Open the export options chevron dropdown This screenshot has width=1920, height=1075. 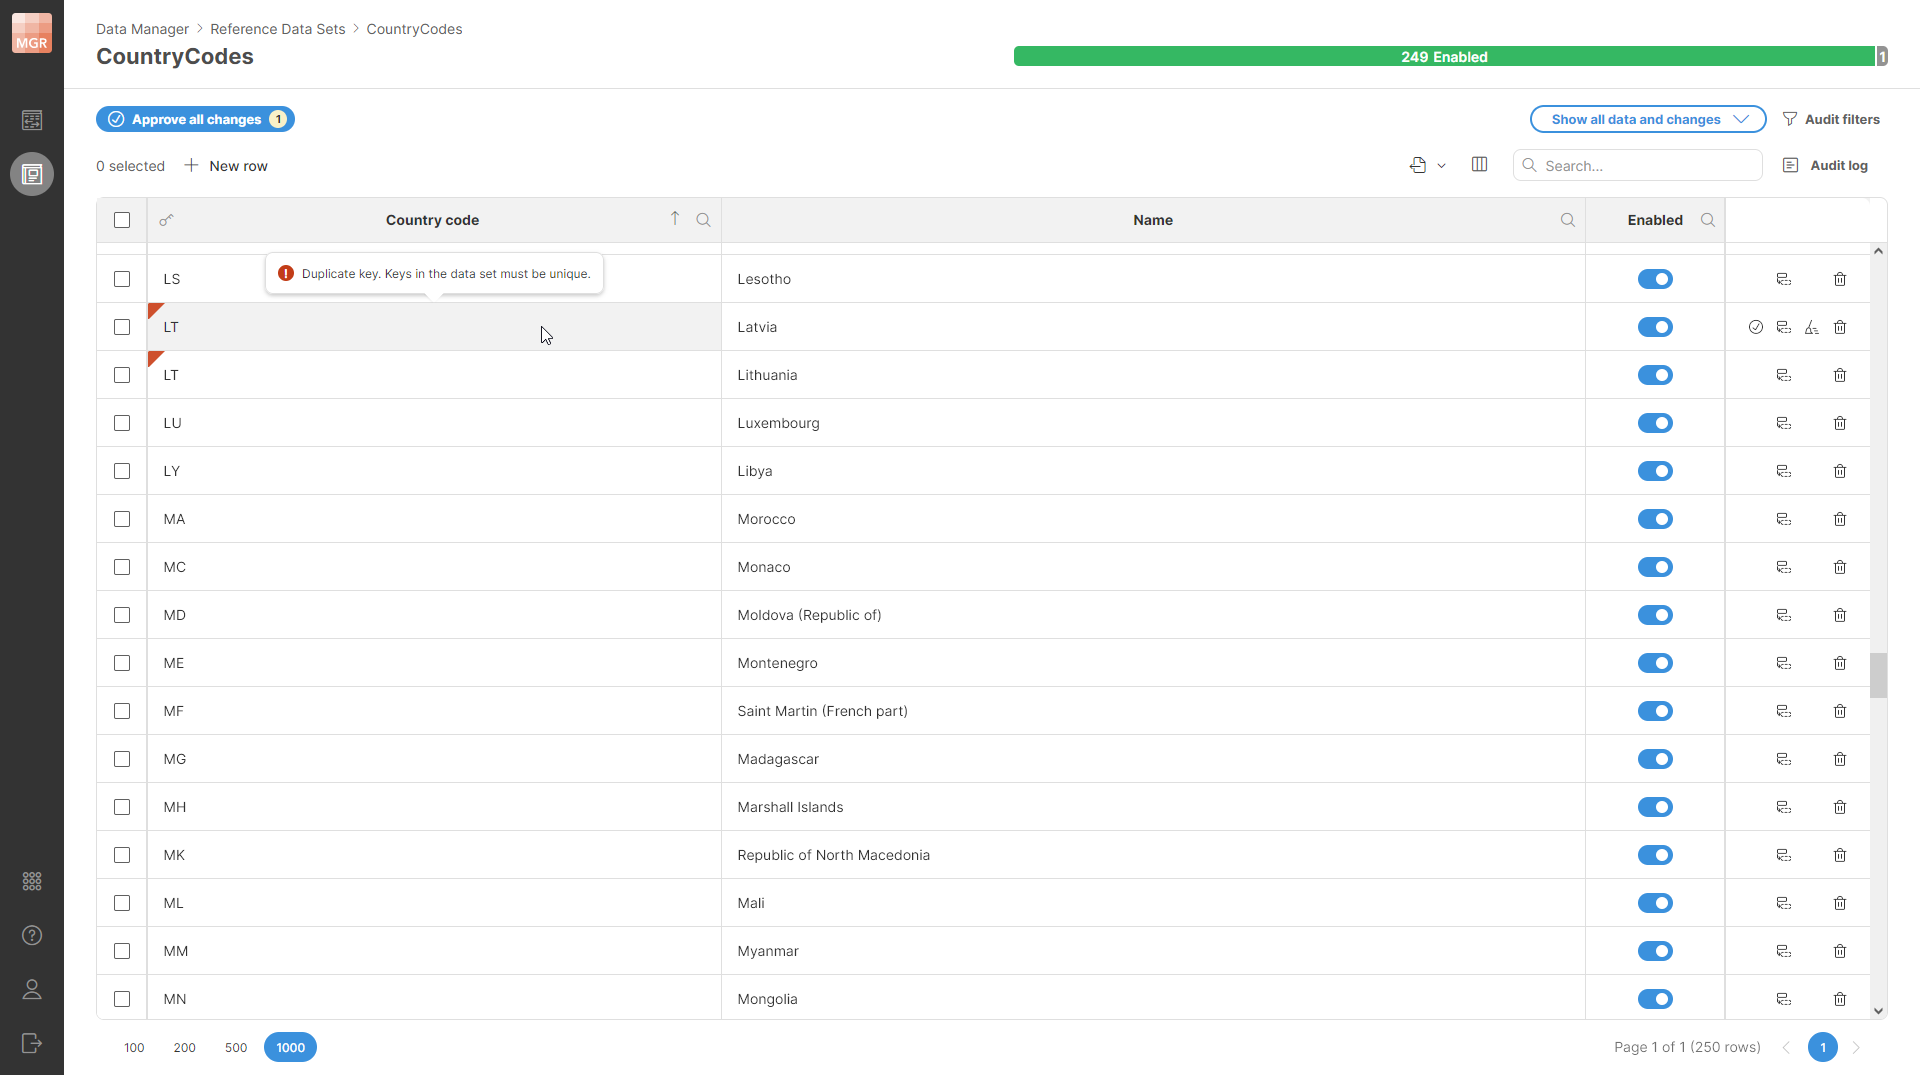point(1441,165)
